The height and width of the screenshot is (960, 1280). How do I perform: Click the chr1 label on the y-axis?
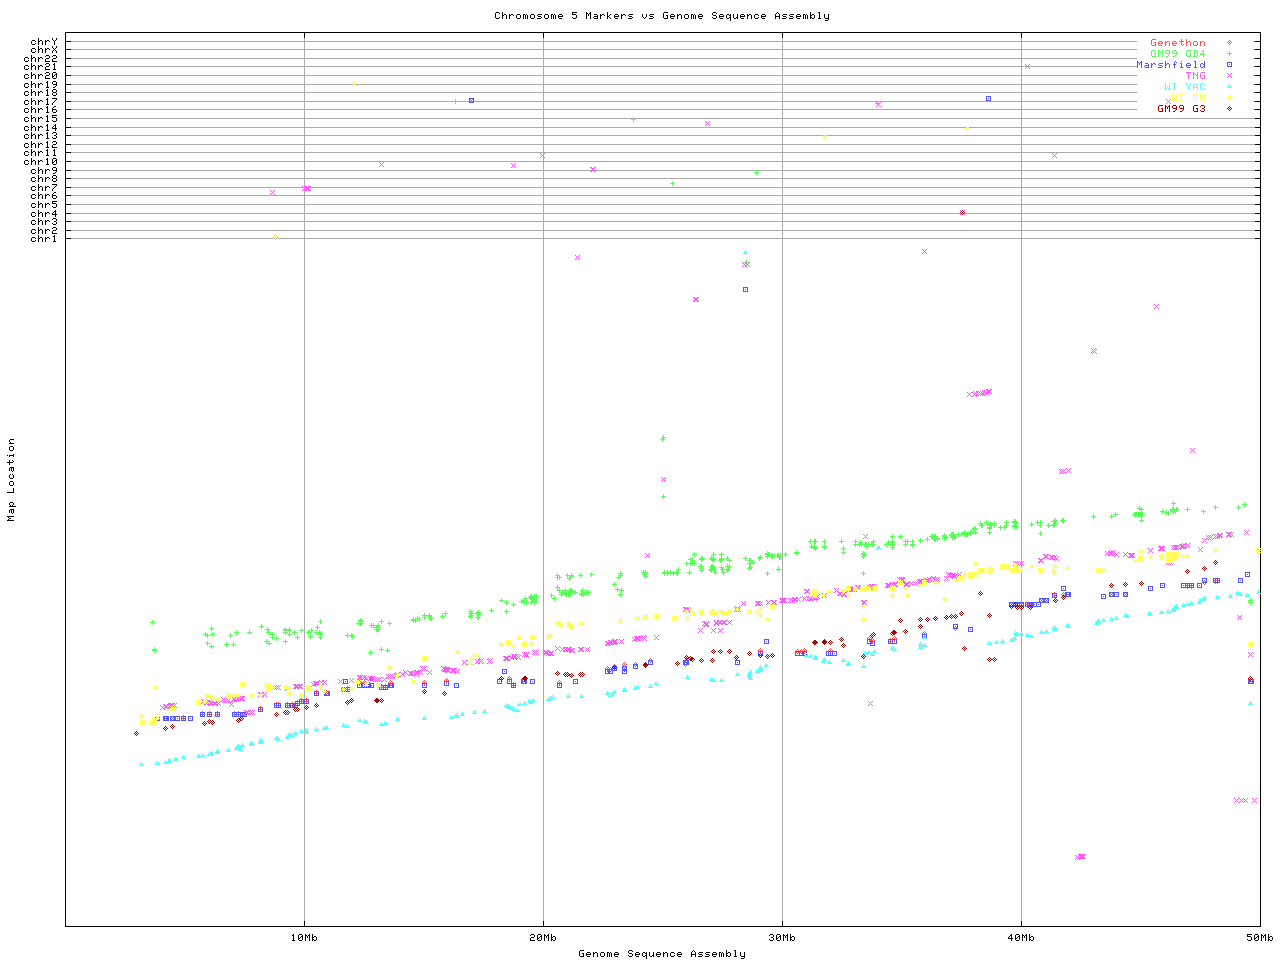tap(44, 239)
